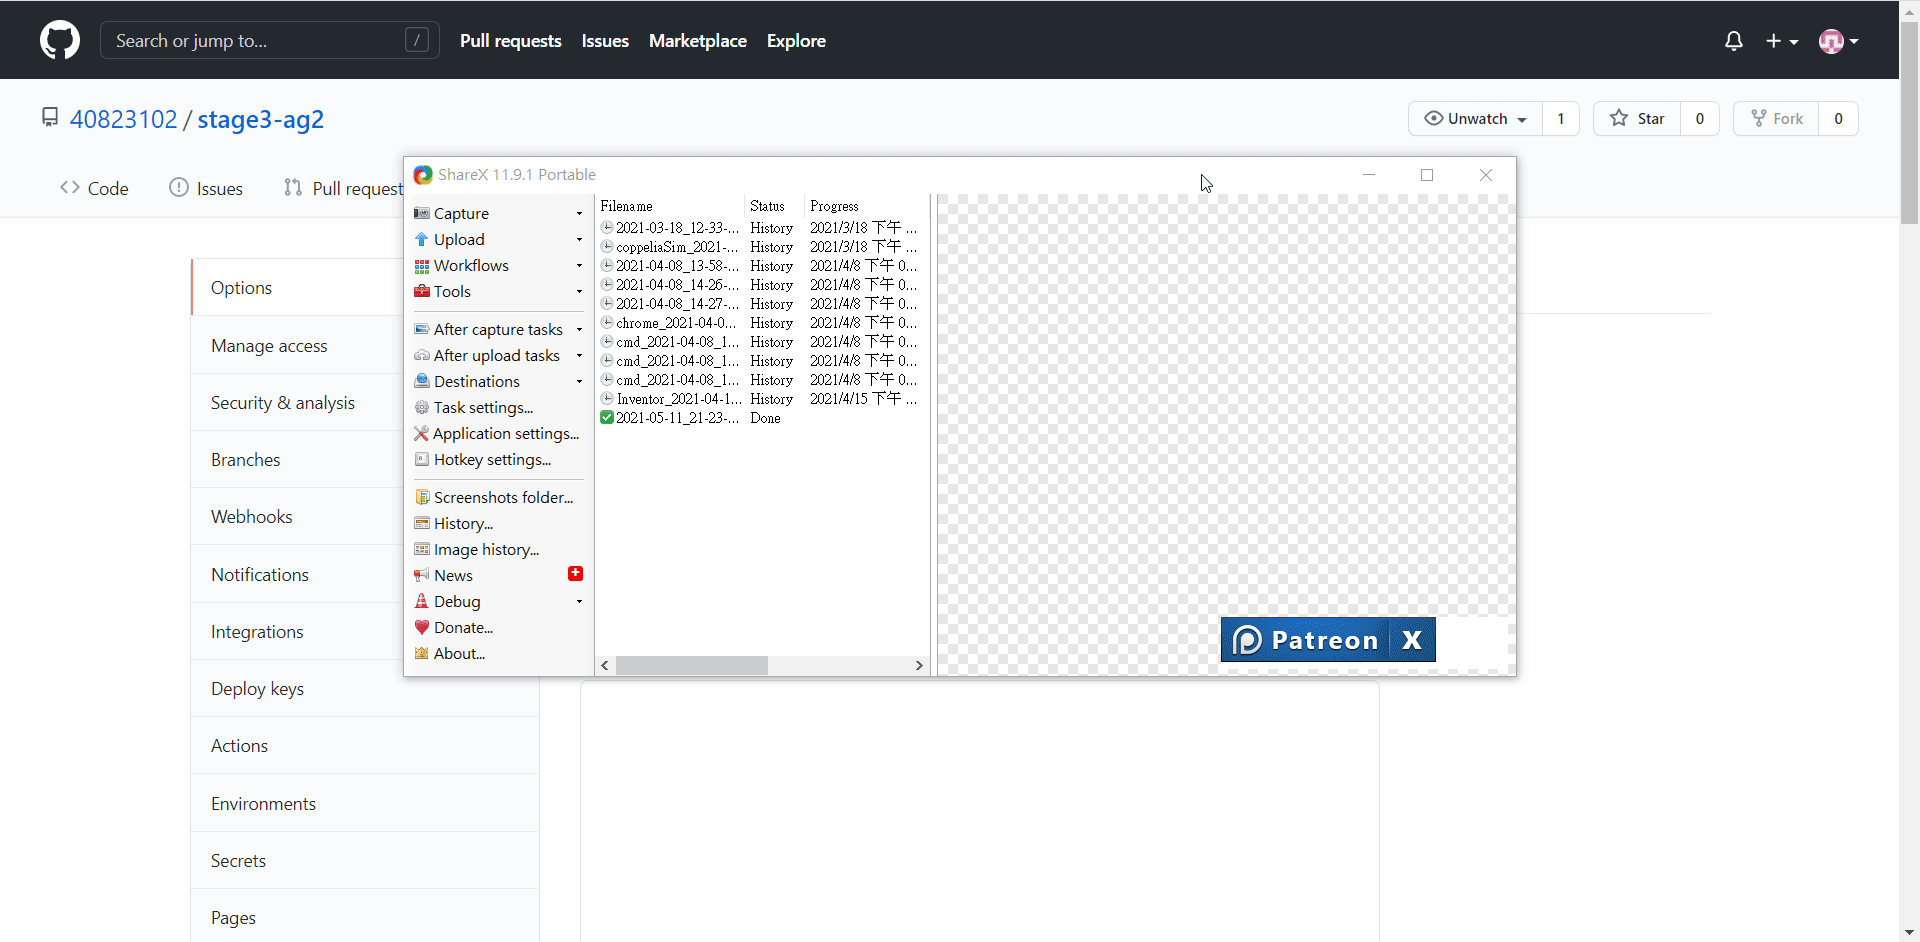Image resolution: width=1920 pixels, height=942 pixels.
Task: Click the red News notification badge
Action: (x=575, y=573)
